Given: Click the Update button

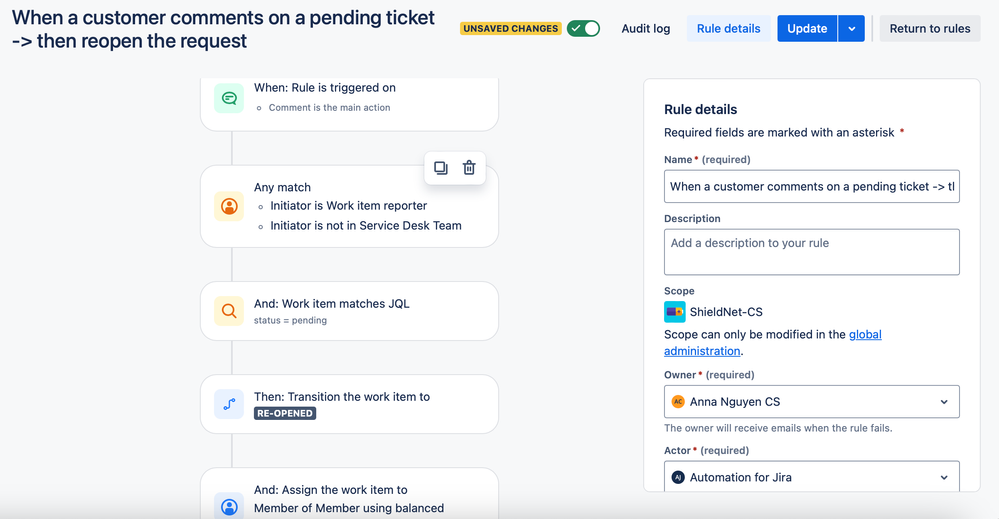Looking at the screenshot, I should 807,29.
